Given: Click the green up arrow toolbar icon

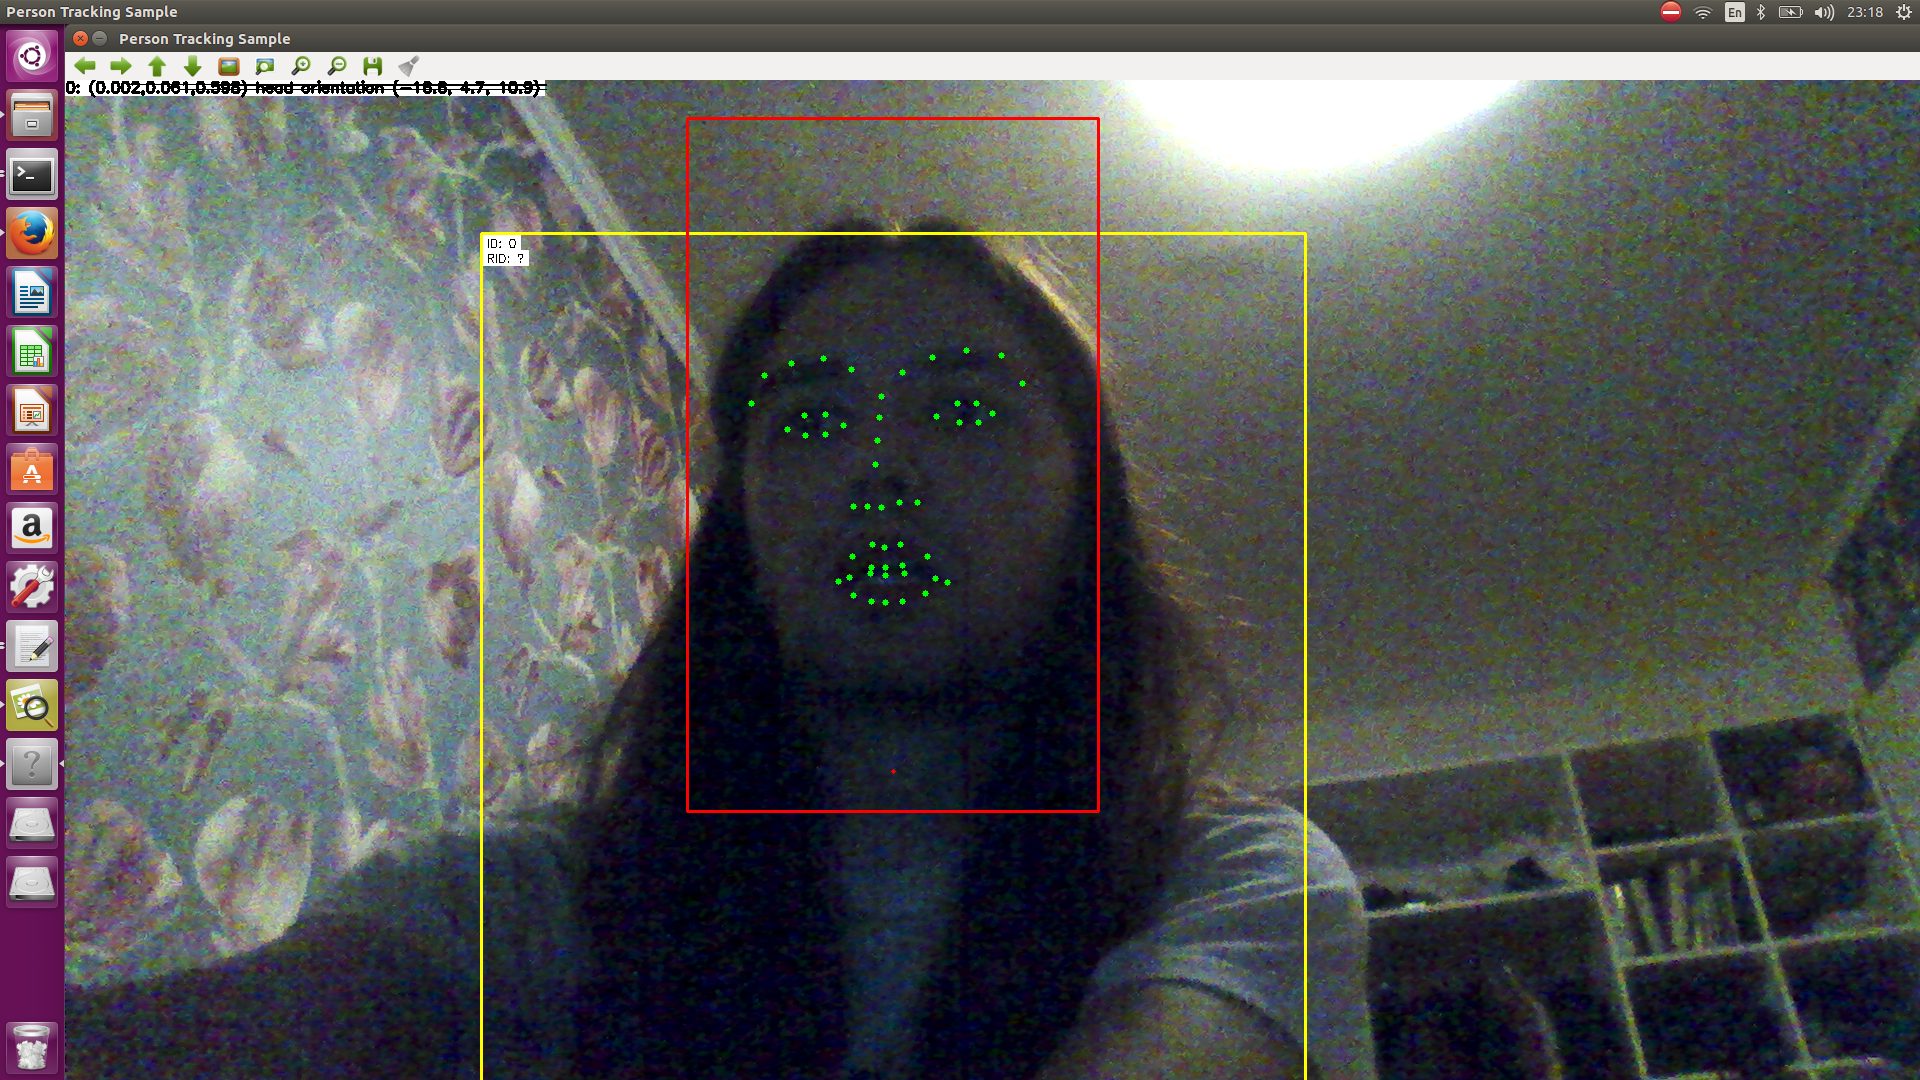Looking at the screenshot, I should pyautogui.click(x=157, y=66).
